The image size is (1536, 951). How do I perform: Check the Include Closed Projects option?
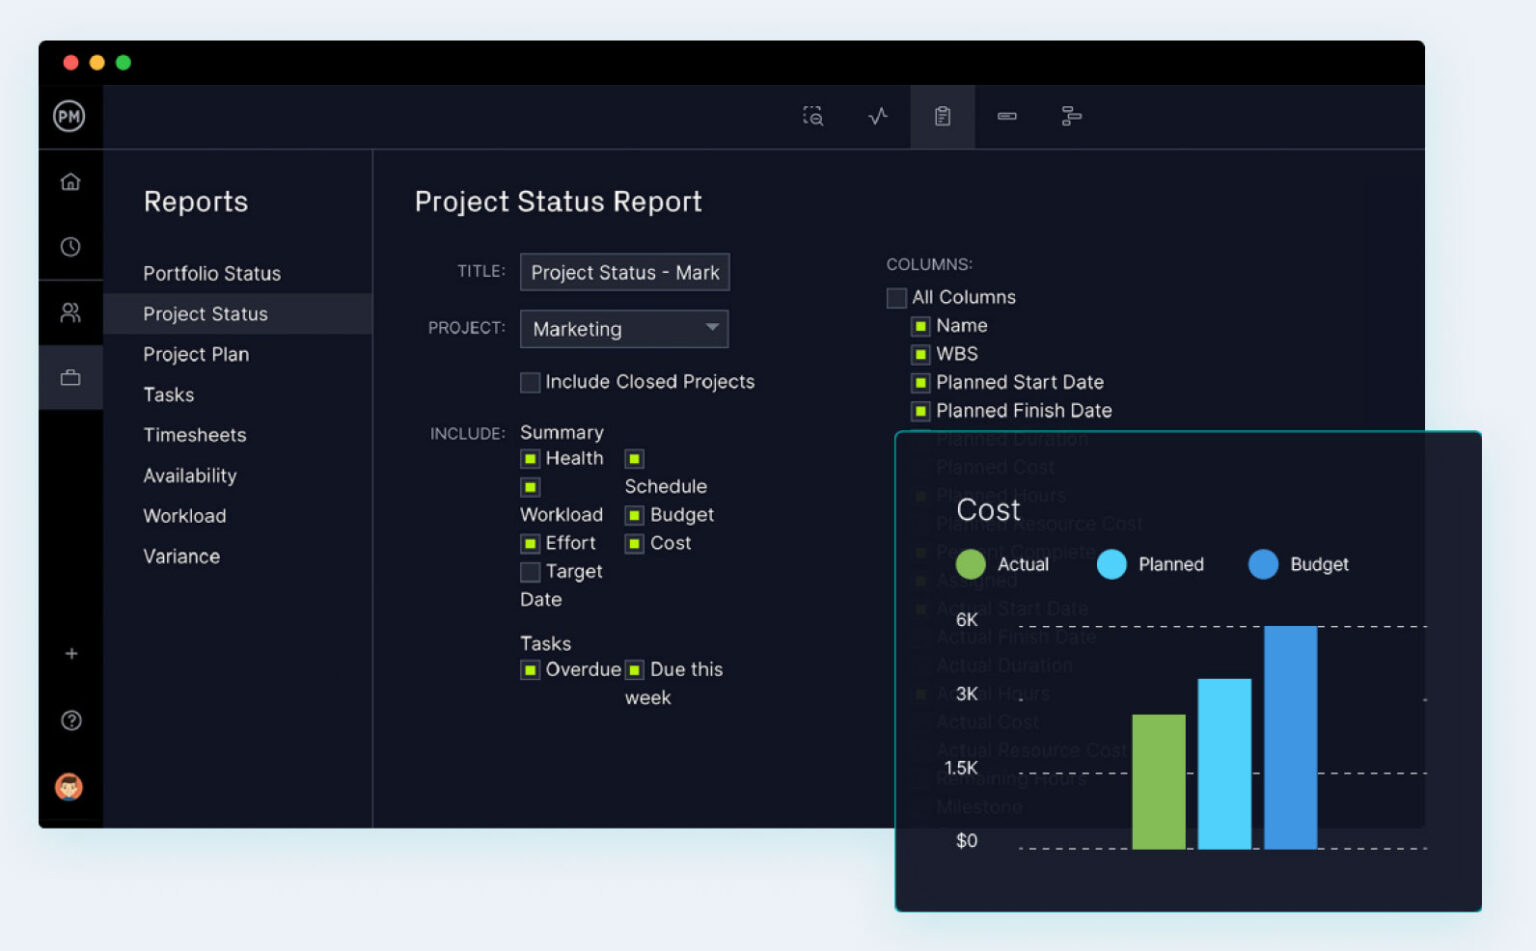(x=530, y=382)
